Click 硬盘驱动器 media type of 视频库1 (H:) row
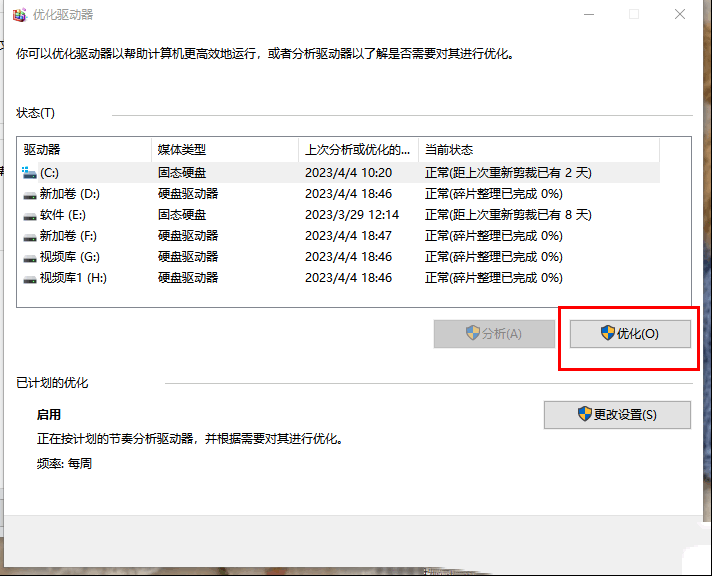 (188, 278)
